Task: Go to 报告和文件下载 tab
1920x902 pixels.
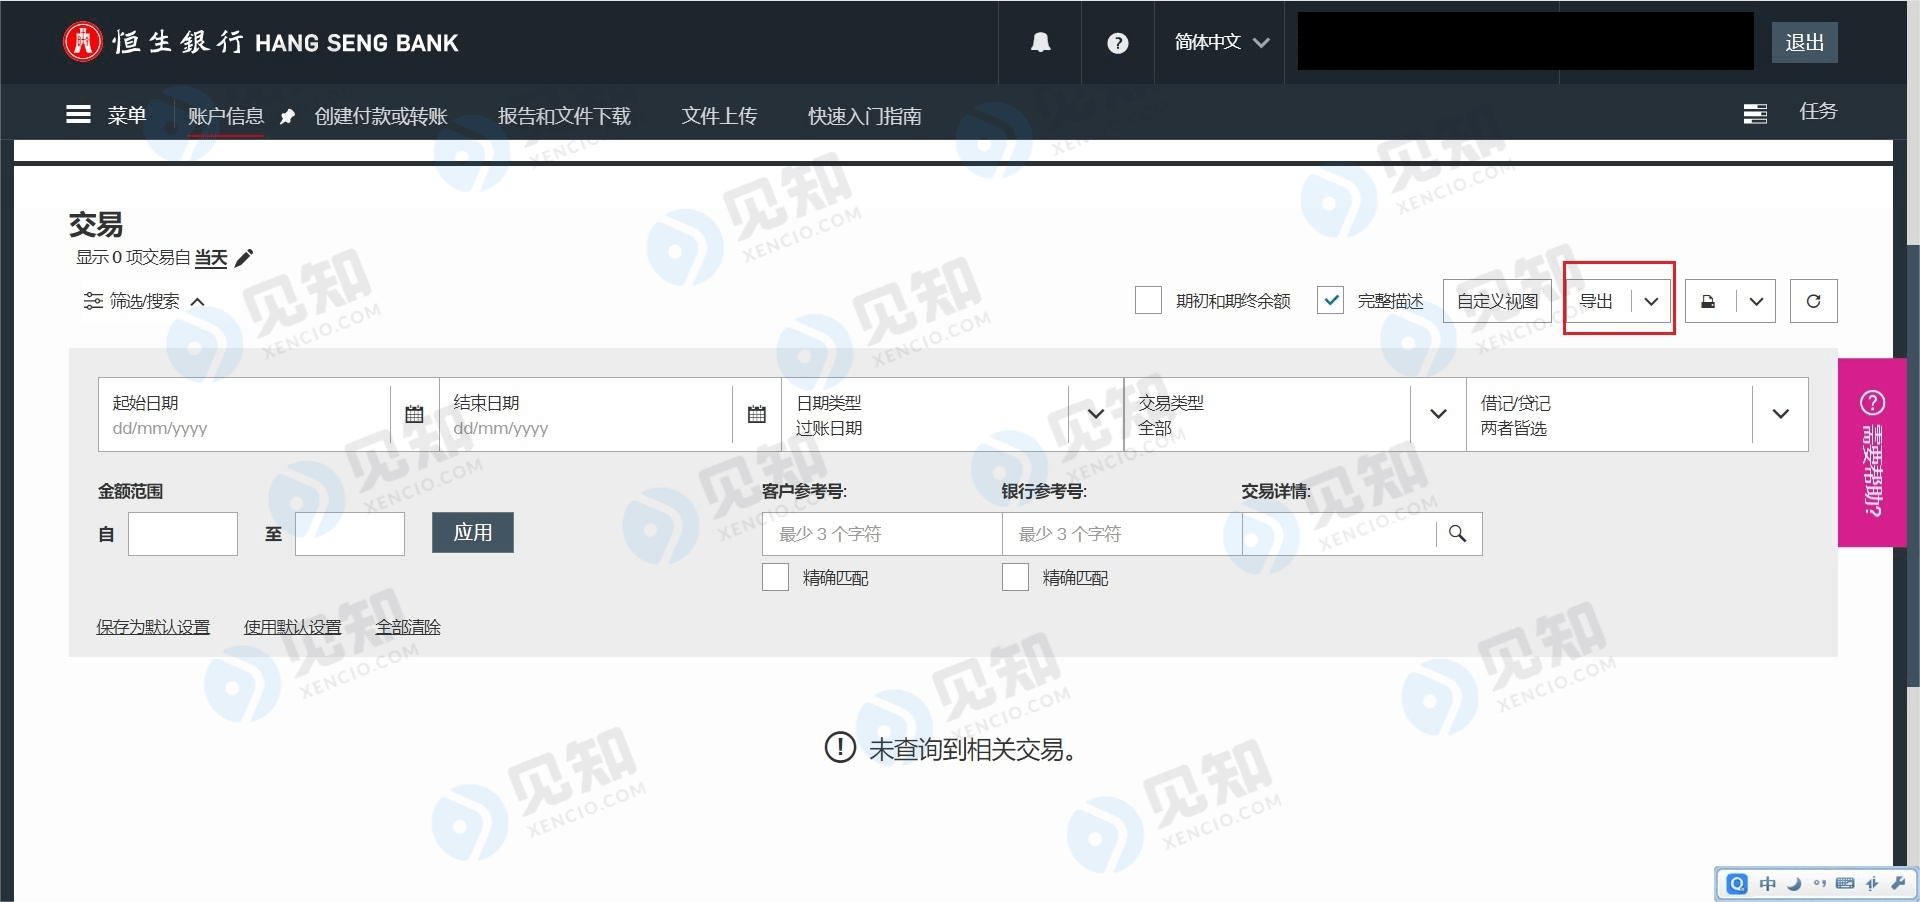Action: tap(564, 116)
